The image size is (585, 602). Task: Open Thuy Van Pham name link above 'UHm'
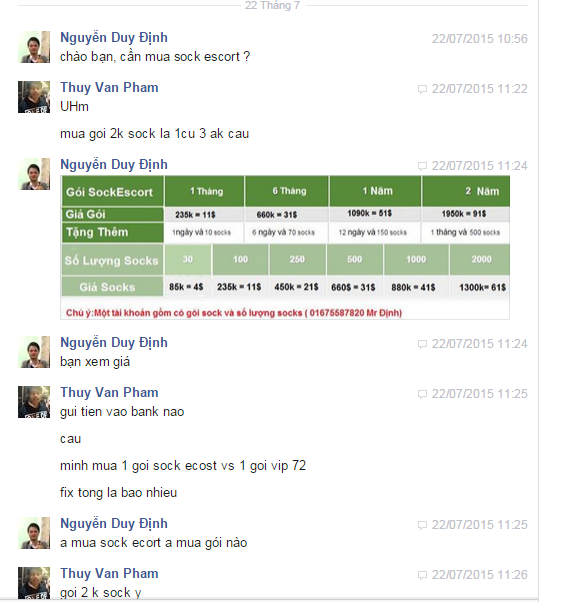(x=109, y=88)
